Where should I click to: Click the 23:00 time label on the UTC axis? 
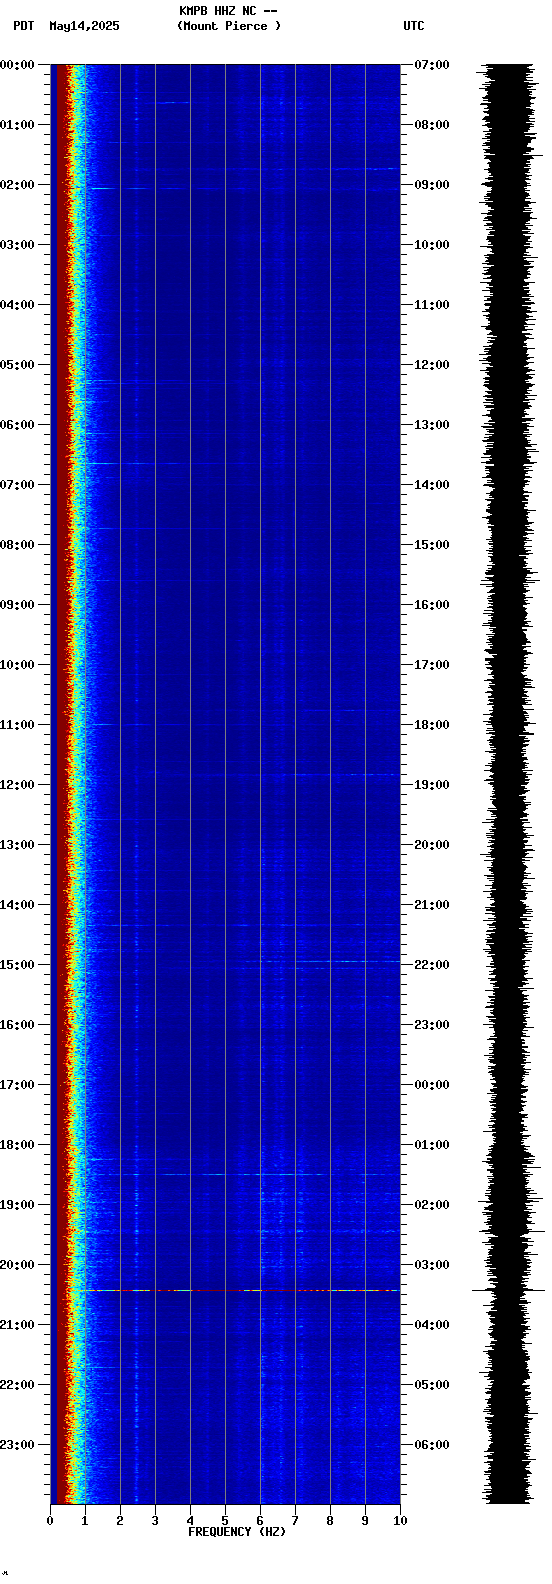(432, 1025)
